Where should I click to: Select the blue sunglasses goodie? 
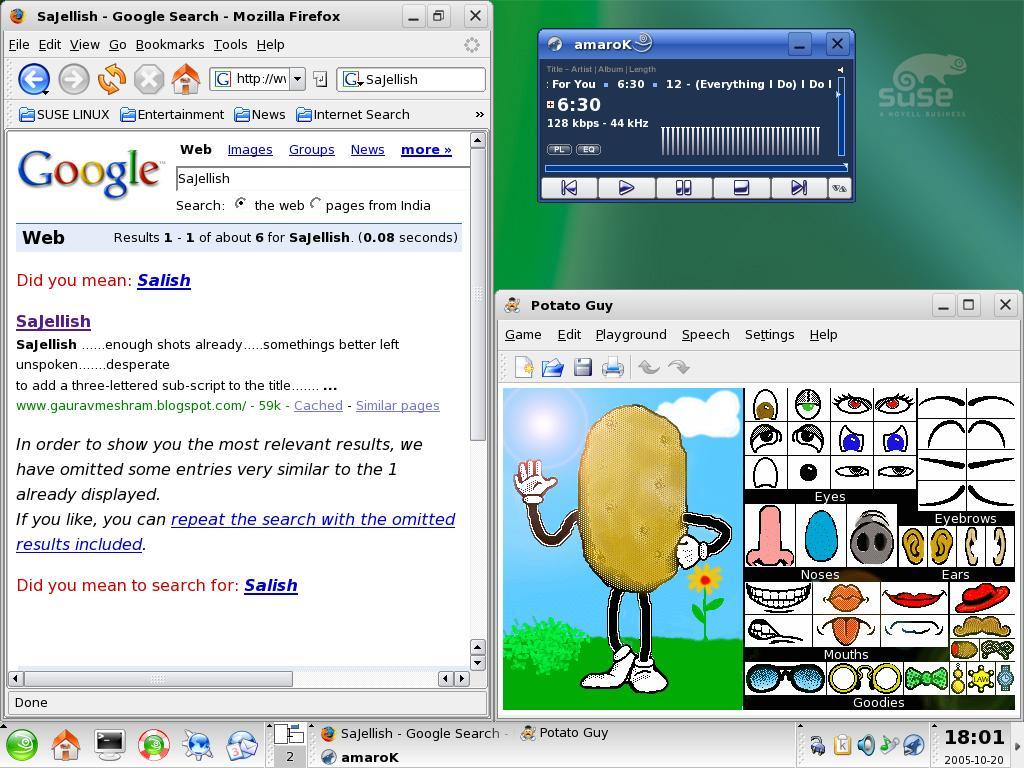pyautogui.click(x=784, y=679)
